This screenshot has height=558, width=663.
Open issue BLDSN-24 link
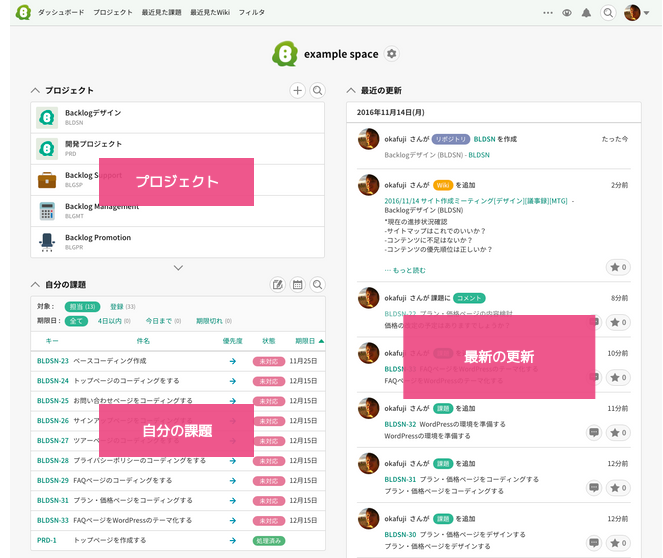53,381
